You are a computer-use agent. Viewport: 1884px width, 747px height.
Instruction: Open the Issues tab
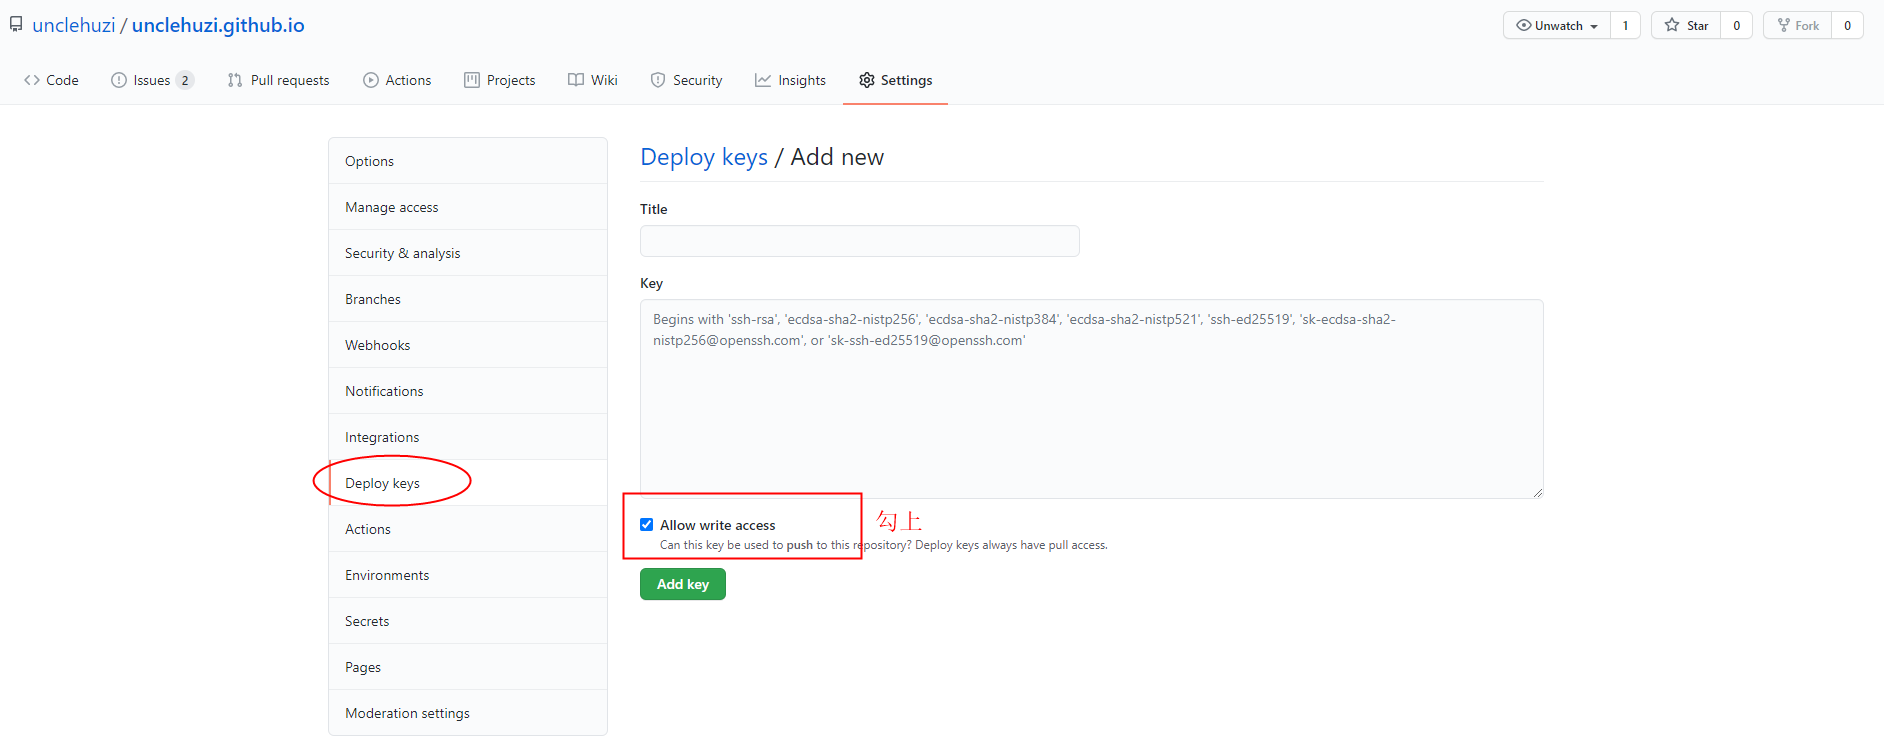point(152,80)
